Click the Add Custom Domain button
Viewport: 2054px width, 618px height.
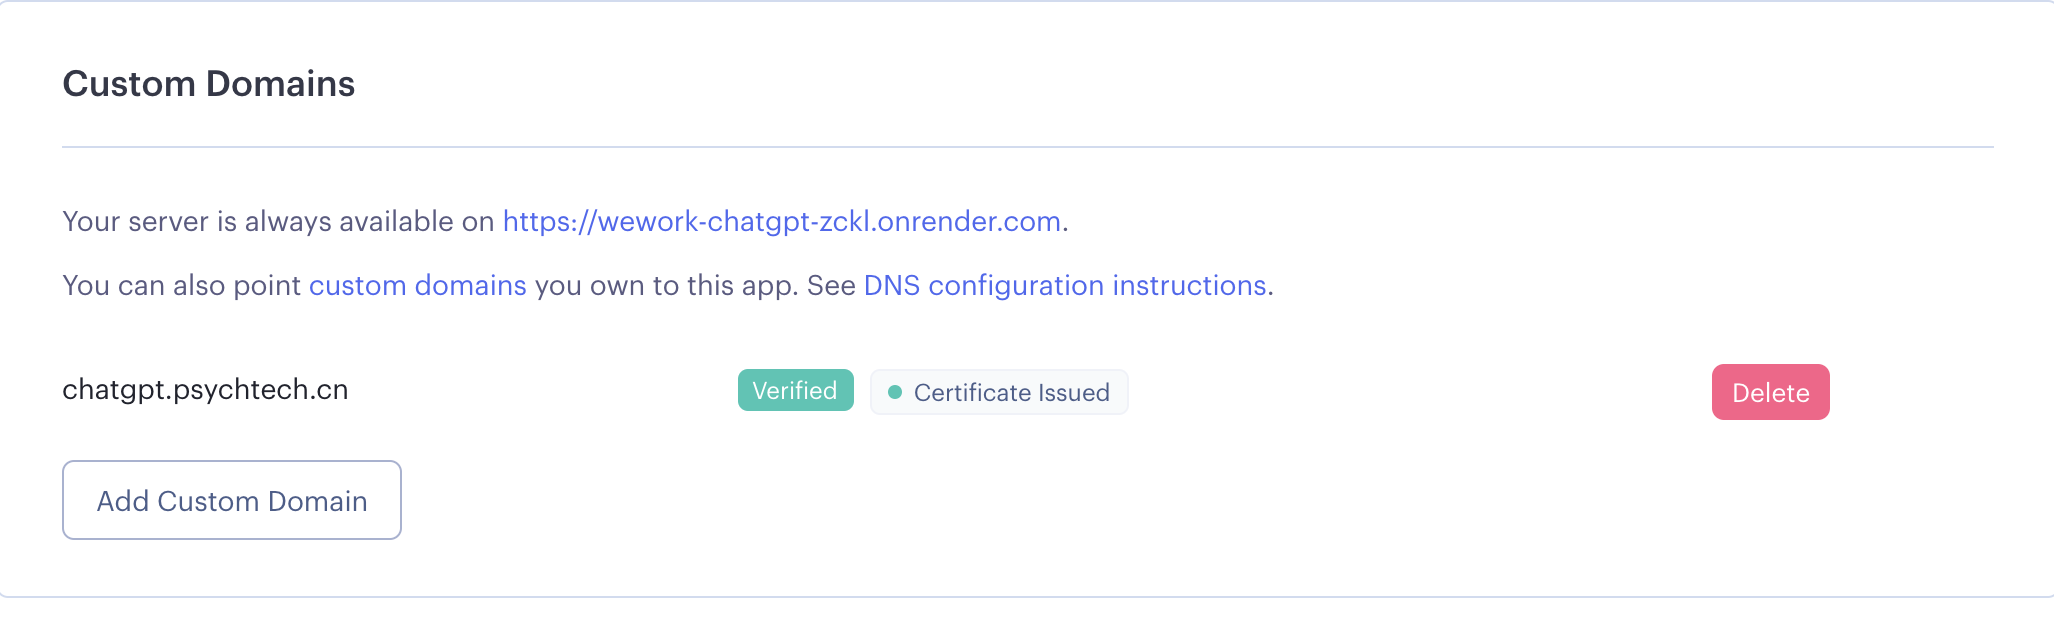tap(231, 500)
